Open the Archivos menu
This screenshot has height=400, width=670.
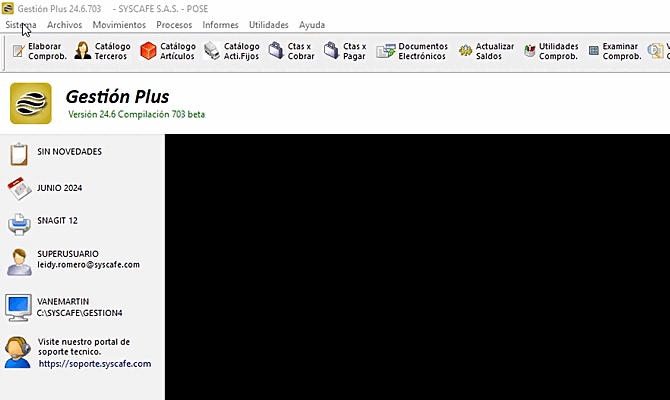65,25
